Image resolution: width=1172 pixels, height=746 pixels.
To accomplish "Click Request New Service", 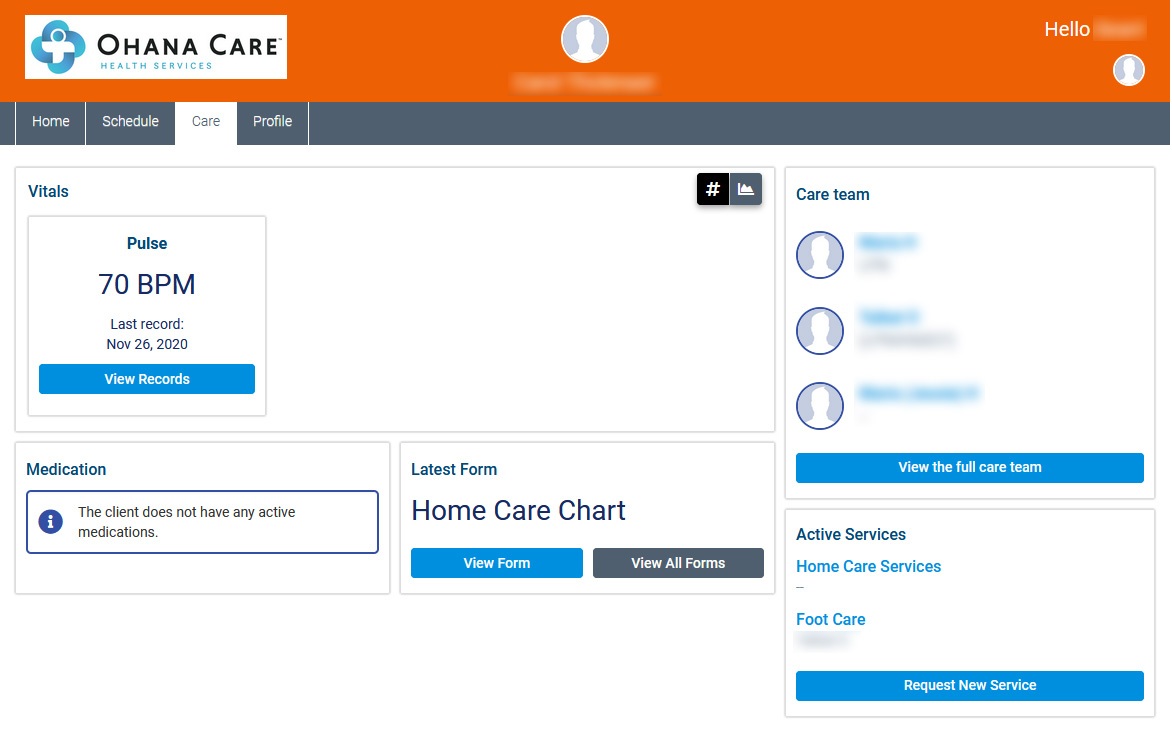I will point(968,685).
